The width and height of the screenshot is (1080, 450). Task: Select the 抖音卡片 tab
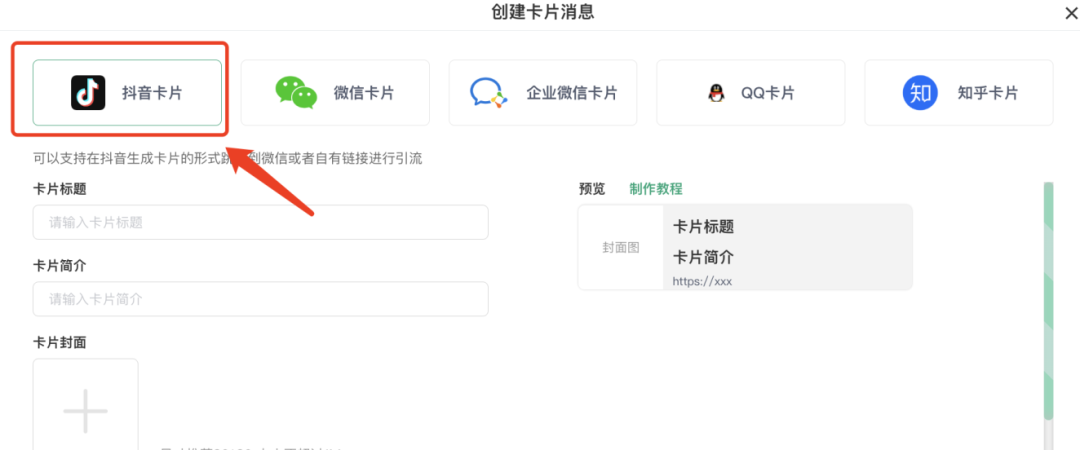click(127, 93)
